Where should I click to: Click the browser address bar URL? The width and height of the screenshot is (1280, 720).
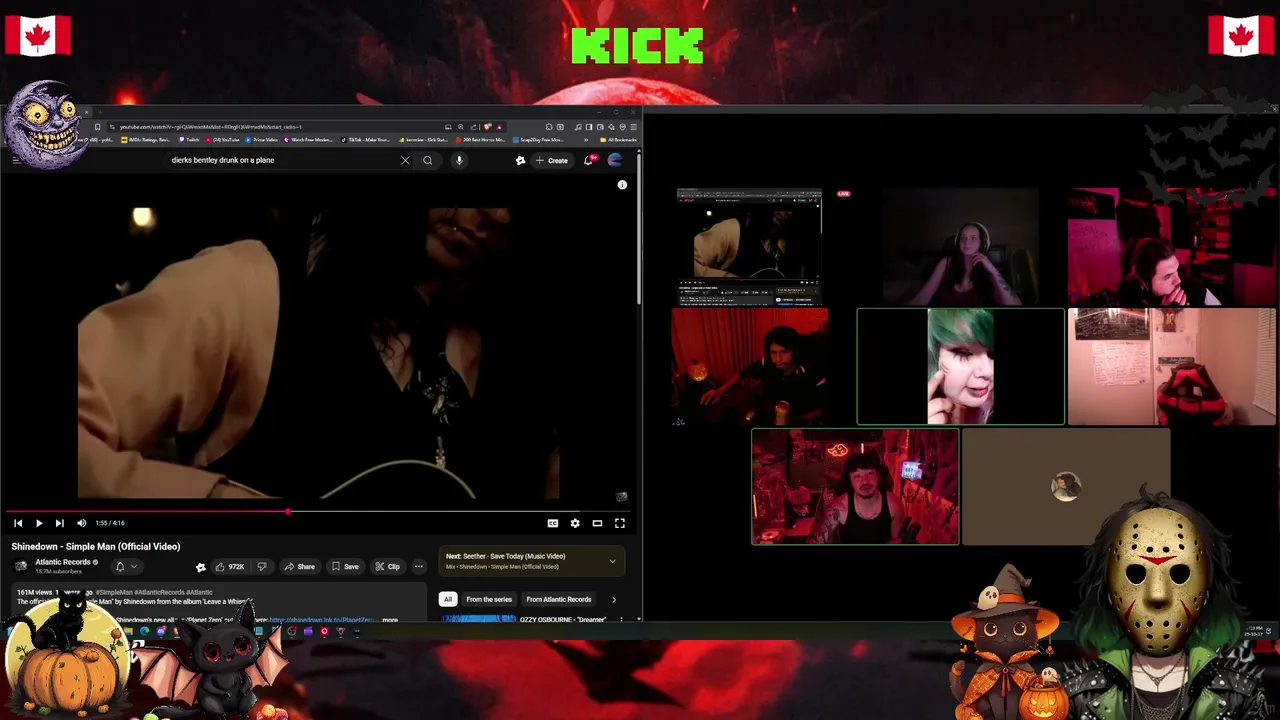(x=210, y=127)
